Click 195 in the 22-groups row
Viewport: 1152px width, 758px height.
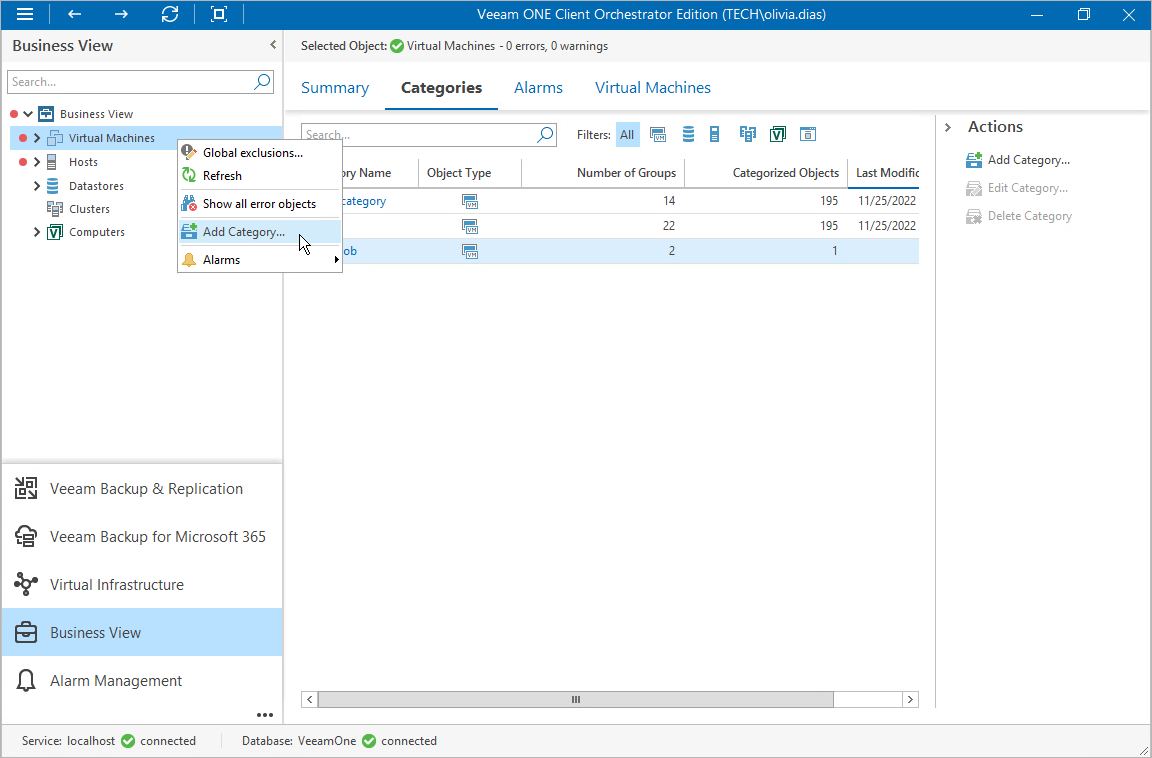[829, 225]
